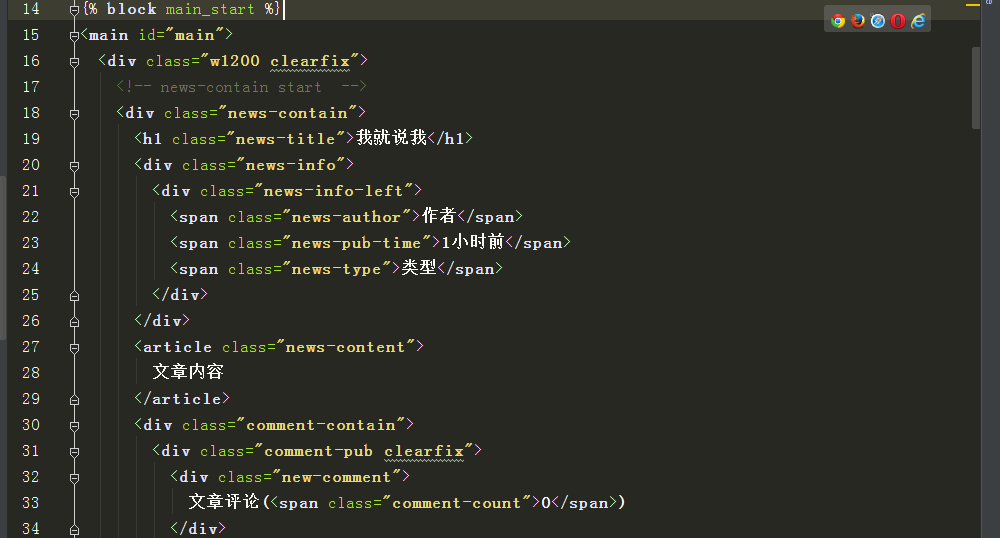Collapse new-comment div fold on line 32

tap(74, 477)
